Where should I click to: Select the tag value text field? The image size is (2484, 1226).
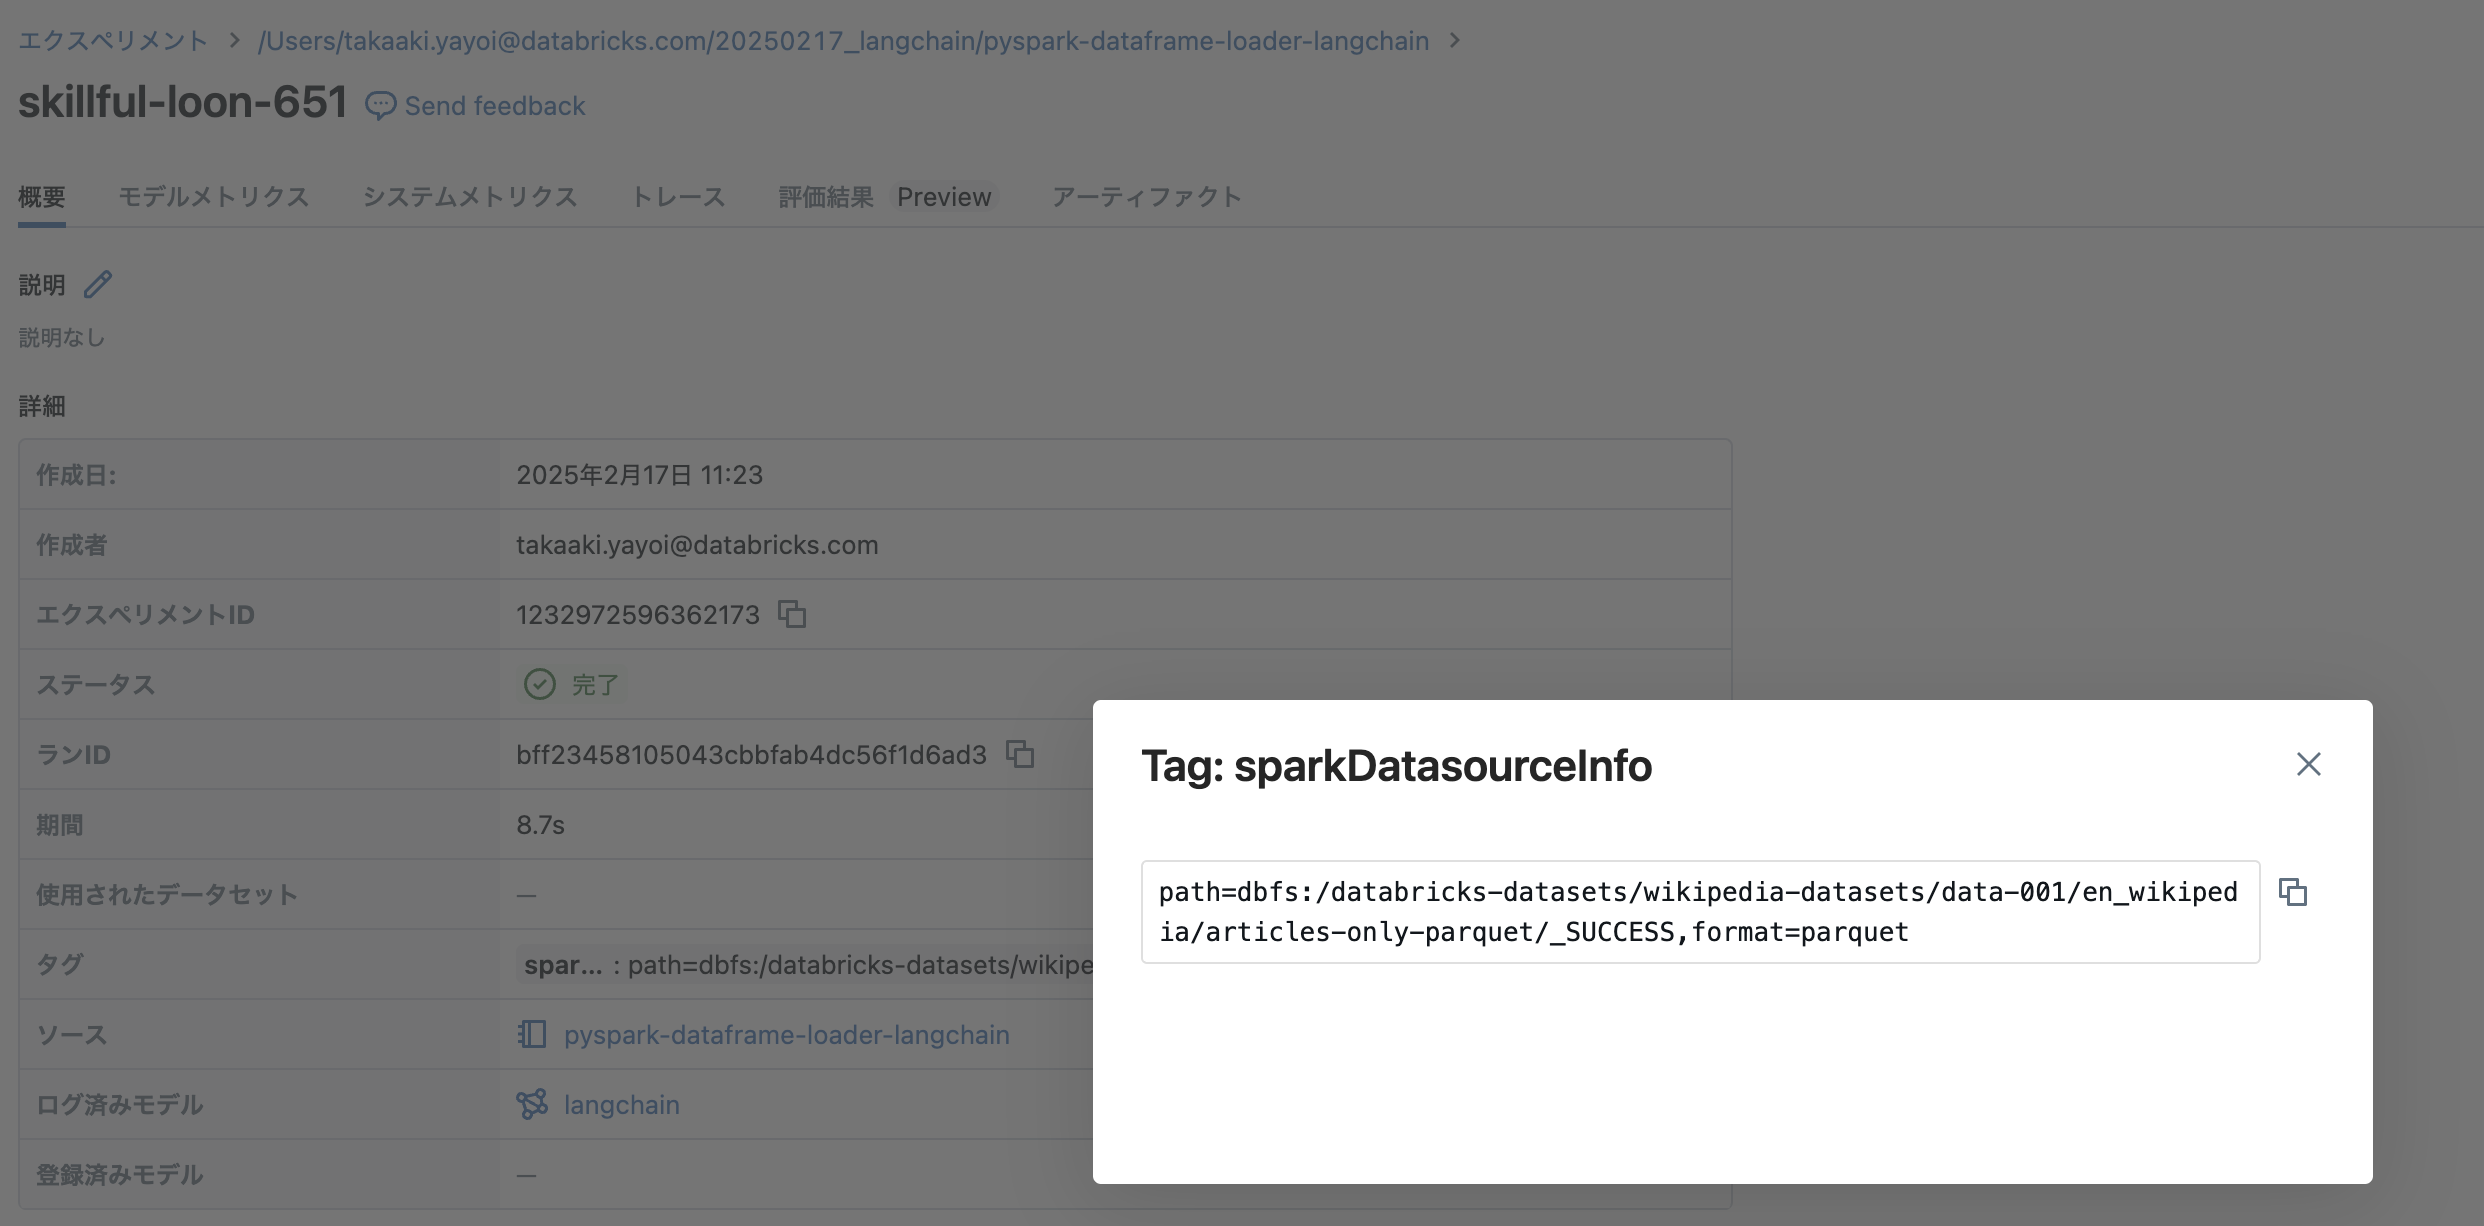tap(1700, 912)
